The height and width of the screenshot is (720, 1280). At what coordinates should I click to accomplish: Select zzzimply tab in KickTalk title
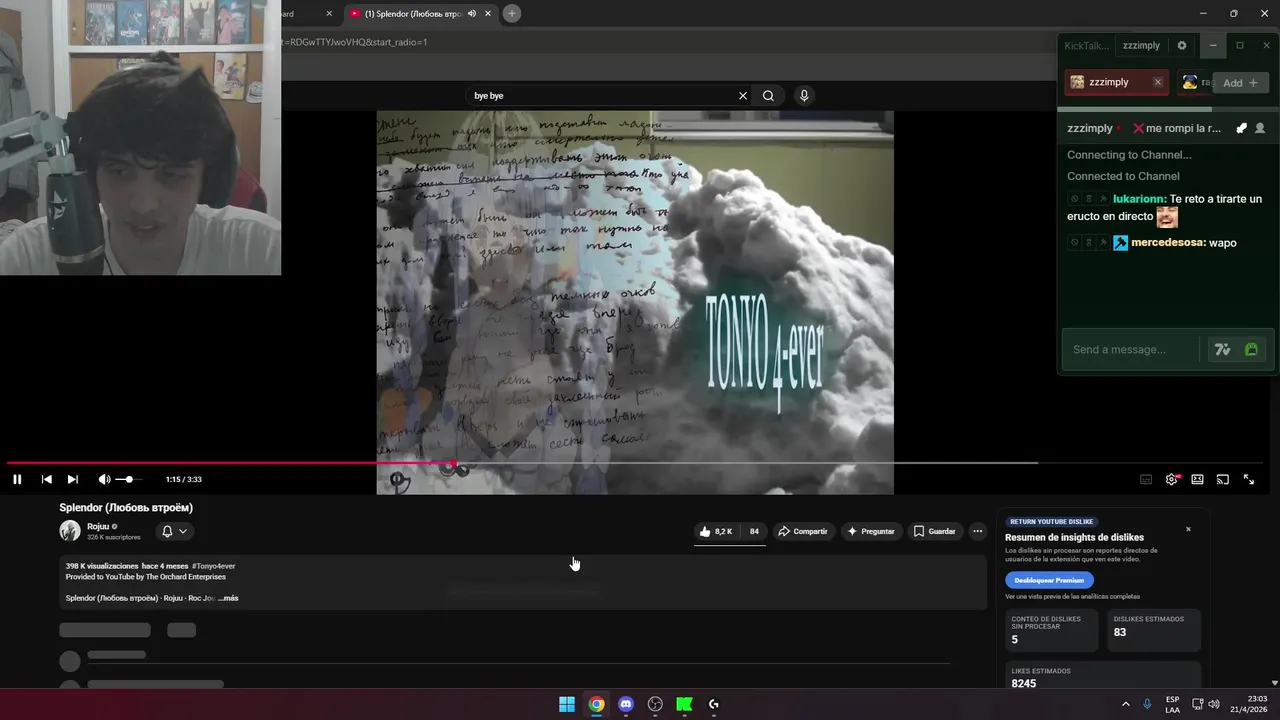pyautogui.click(x=1141, y=45)
